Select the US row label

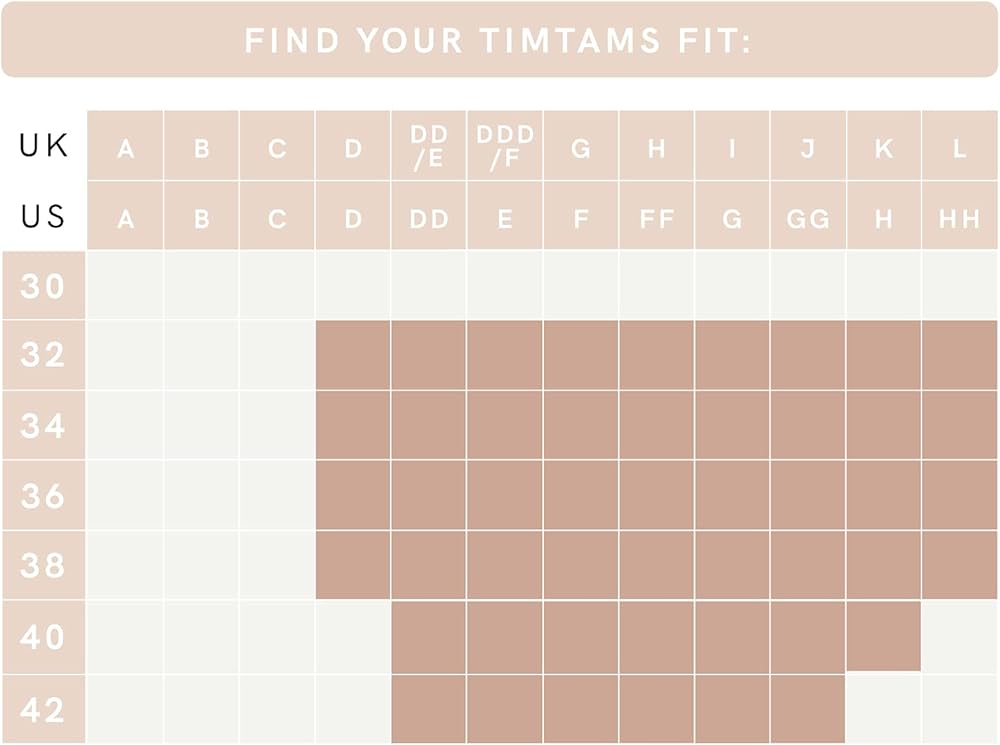point(43,216)
